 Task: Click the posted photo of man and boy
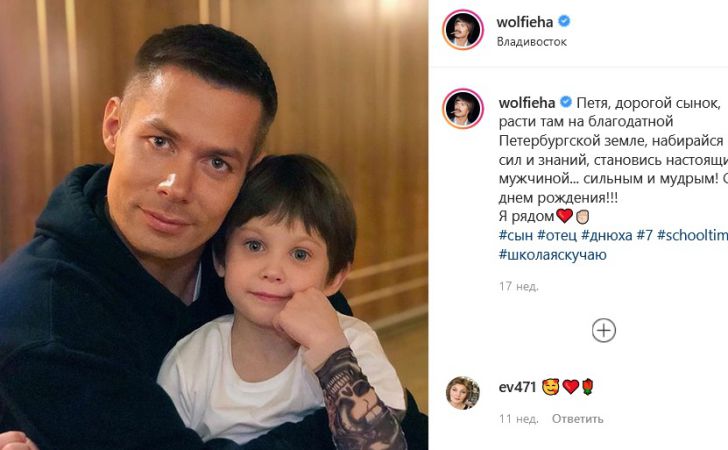(214, 225)
